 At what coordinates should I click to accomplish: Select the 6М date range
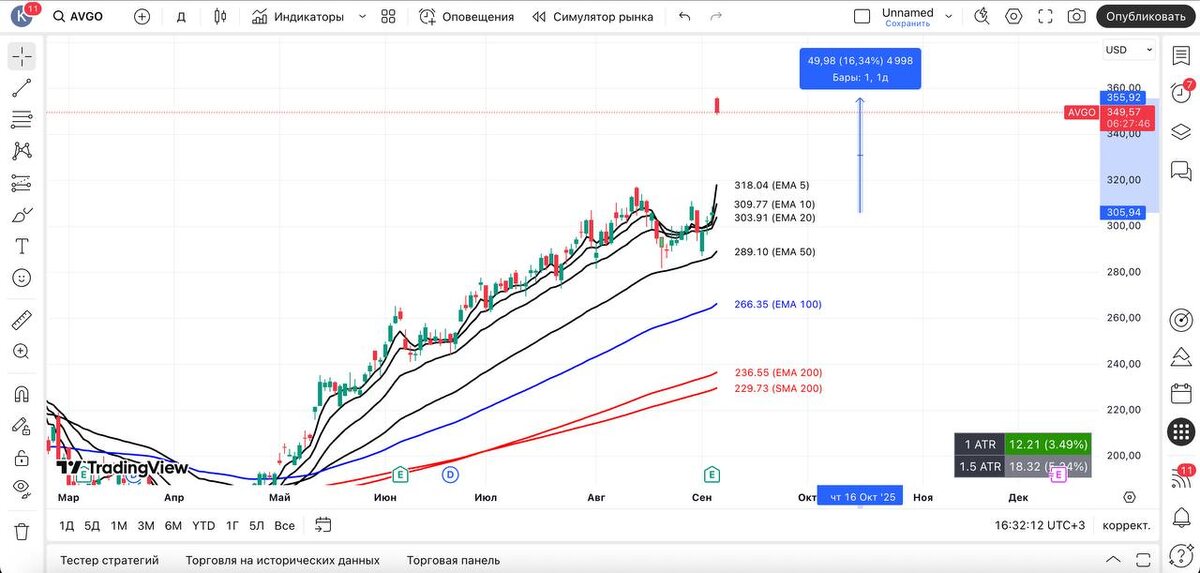[x=173, y=525]
